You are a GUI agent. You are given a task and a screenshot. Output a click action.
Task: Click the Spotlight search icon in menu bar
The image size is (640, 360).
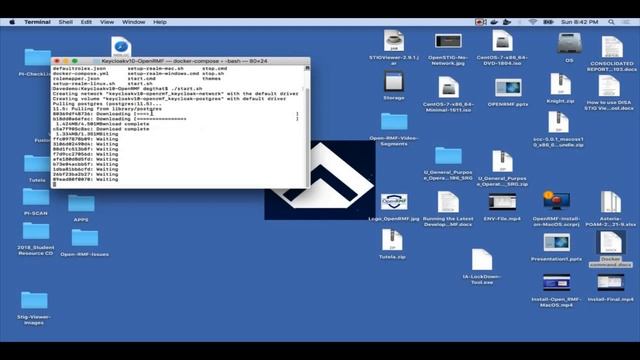coord(611,22)
